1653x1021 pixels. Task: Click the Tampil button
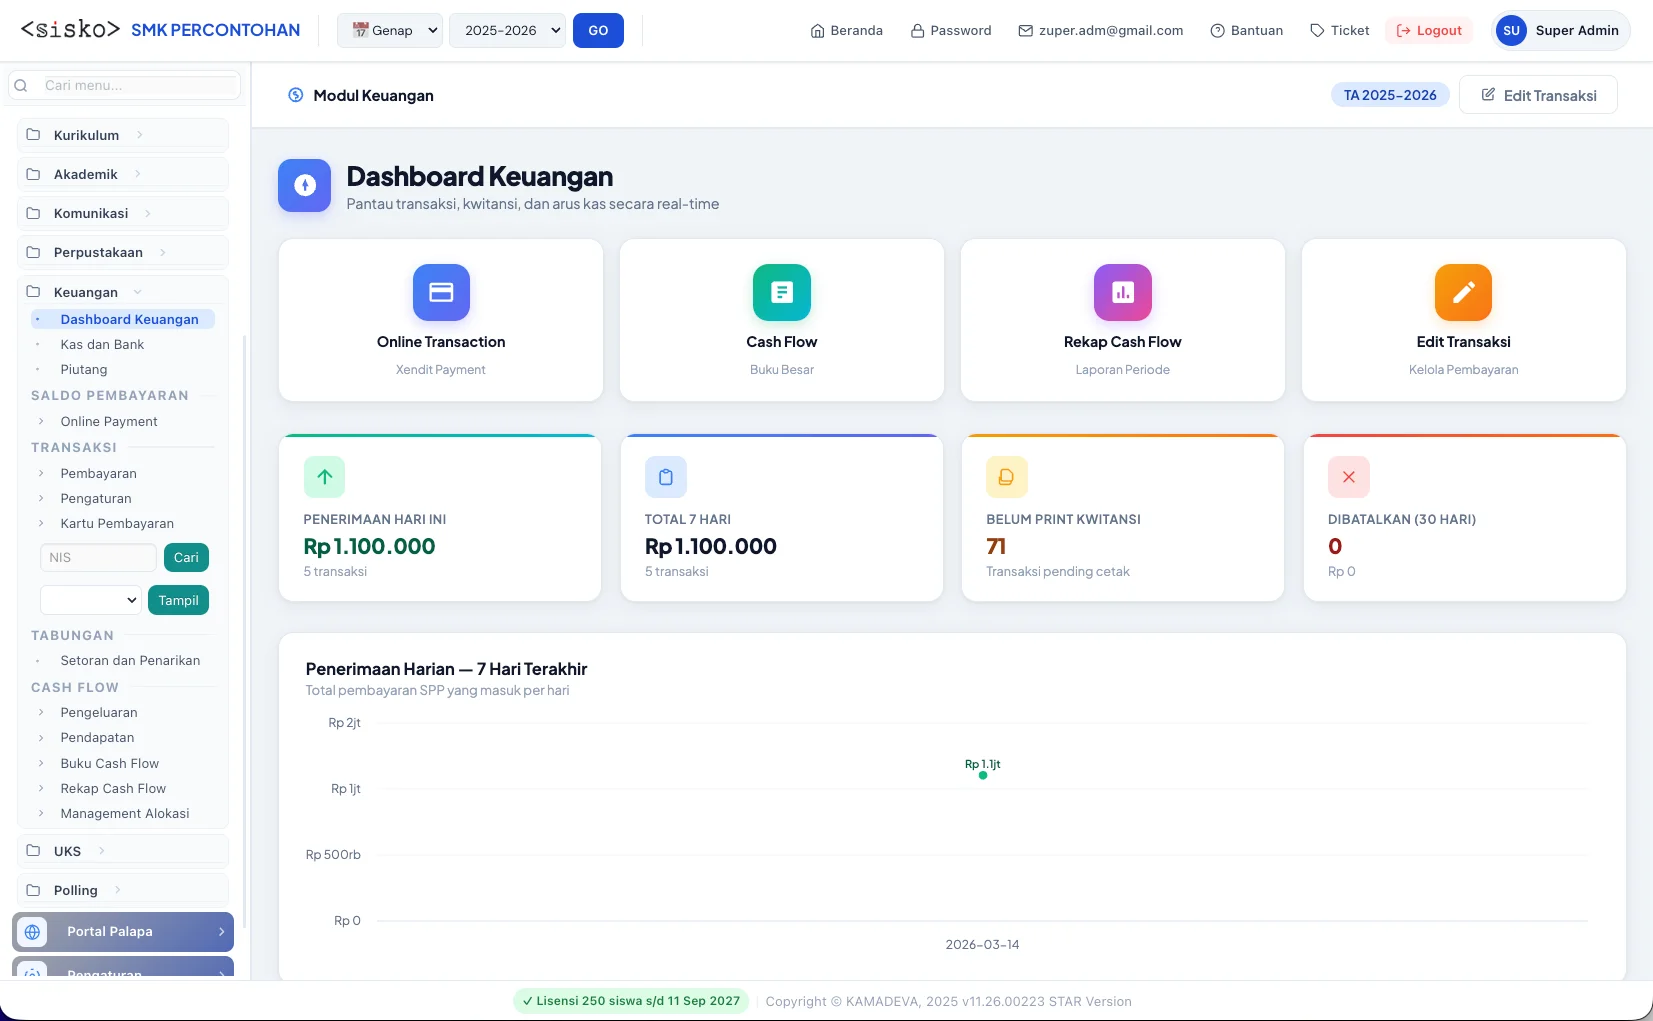click(x=178, y=600)
